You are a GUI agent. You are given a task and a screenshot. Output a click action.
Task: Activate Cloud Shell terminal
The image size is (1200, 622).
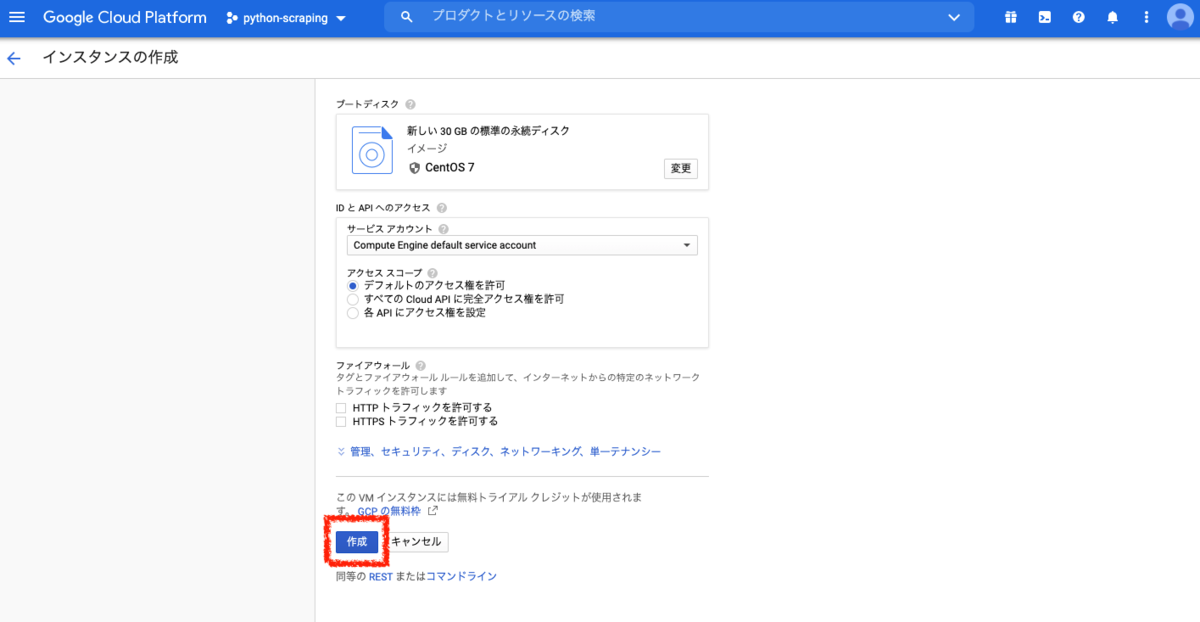(x=1045, y=16)
